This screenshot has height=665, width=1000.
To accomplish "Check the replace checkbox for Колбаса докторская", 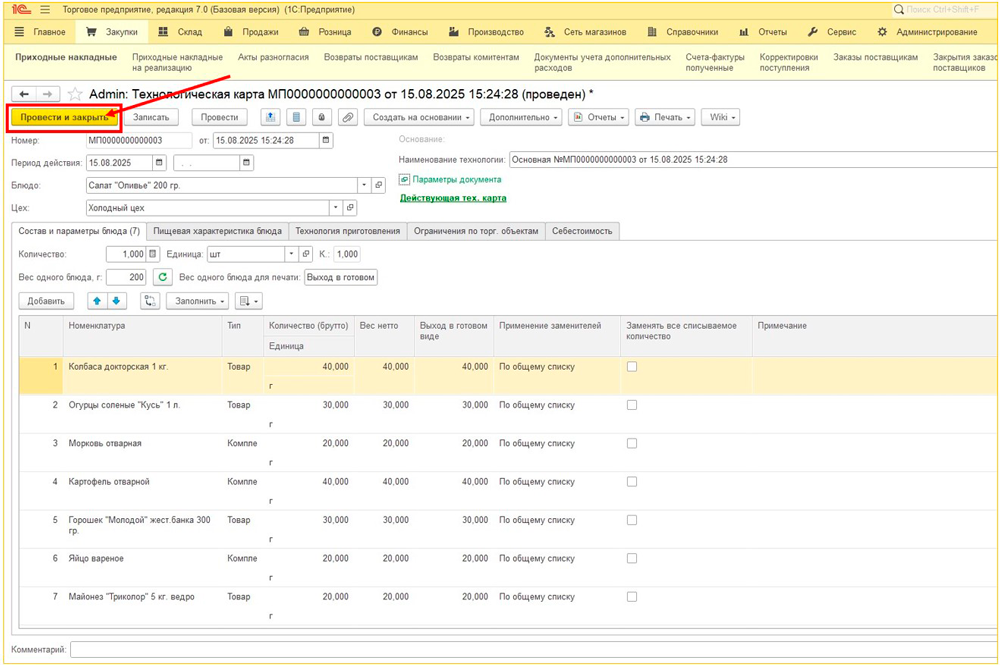I will coord(631,367).
